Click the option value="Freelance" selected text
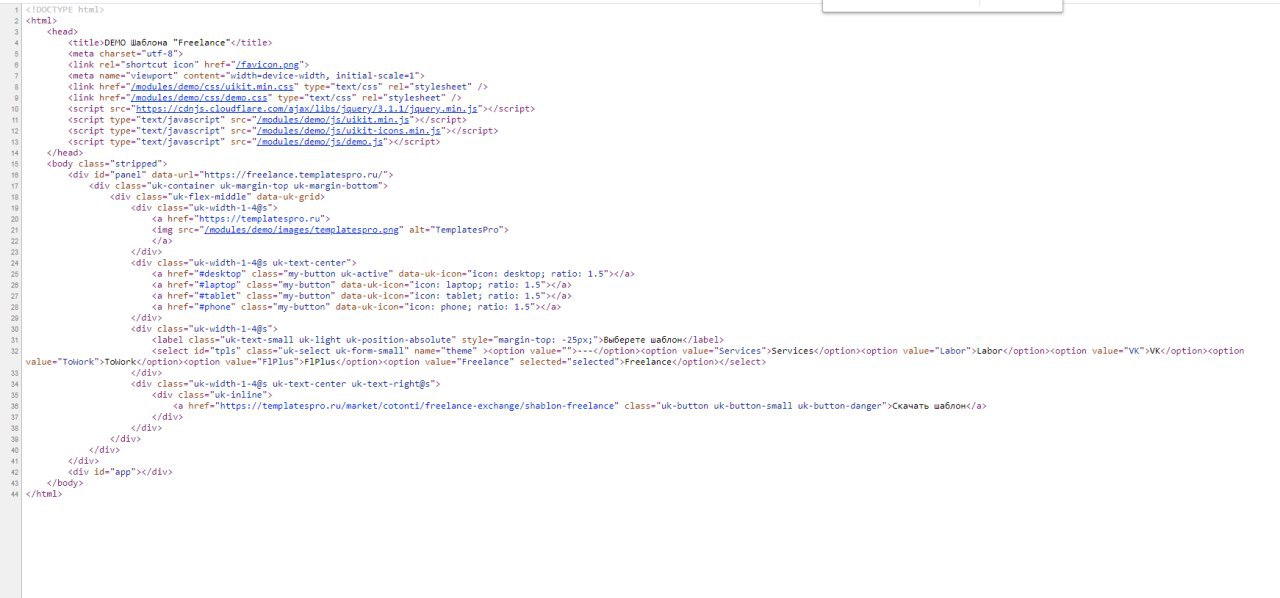Screen dimensions: 1280x598 point(501,361)
